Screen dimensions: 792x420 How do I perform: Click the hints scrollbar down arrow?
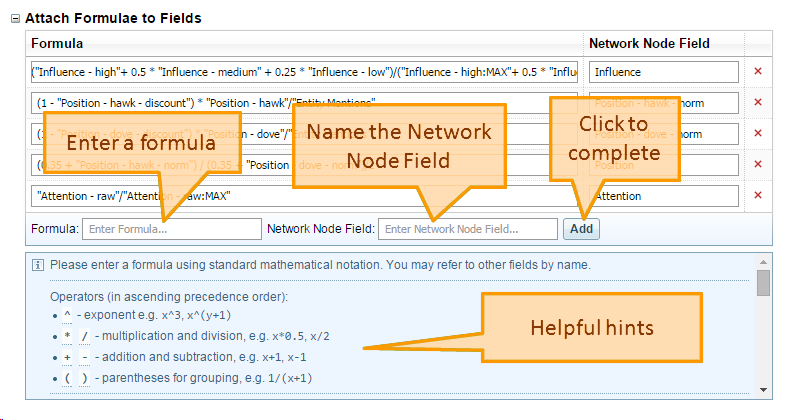(x=763, y=389)
